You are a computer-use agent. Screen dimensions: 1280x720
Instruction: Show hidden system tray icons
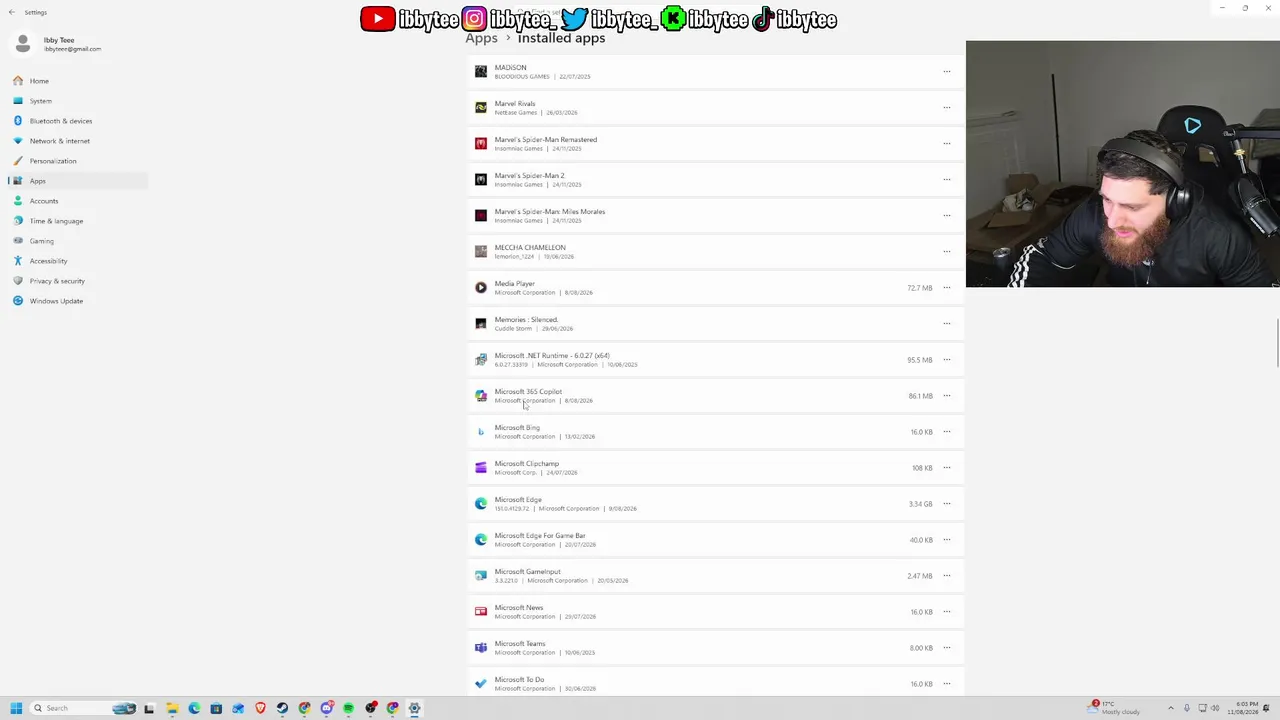[1171, 708]
